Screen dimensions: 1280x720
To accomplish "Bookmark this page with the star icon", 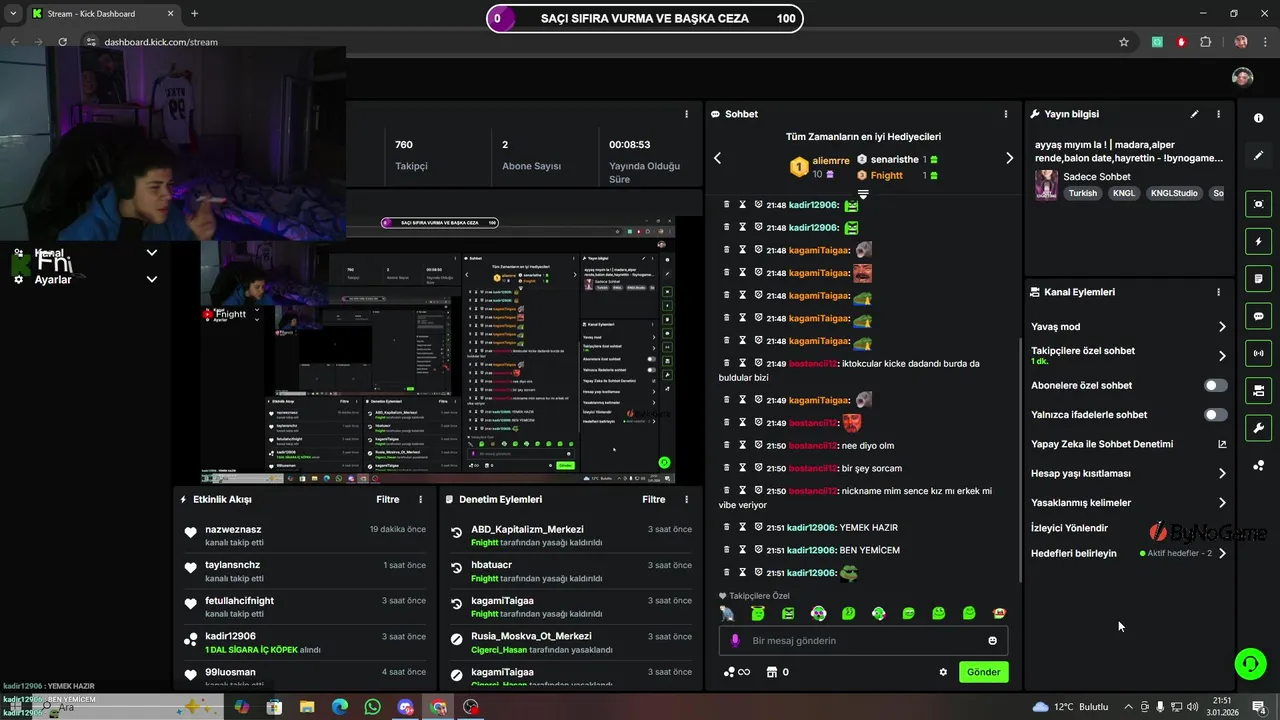I will (1124, 42).
